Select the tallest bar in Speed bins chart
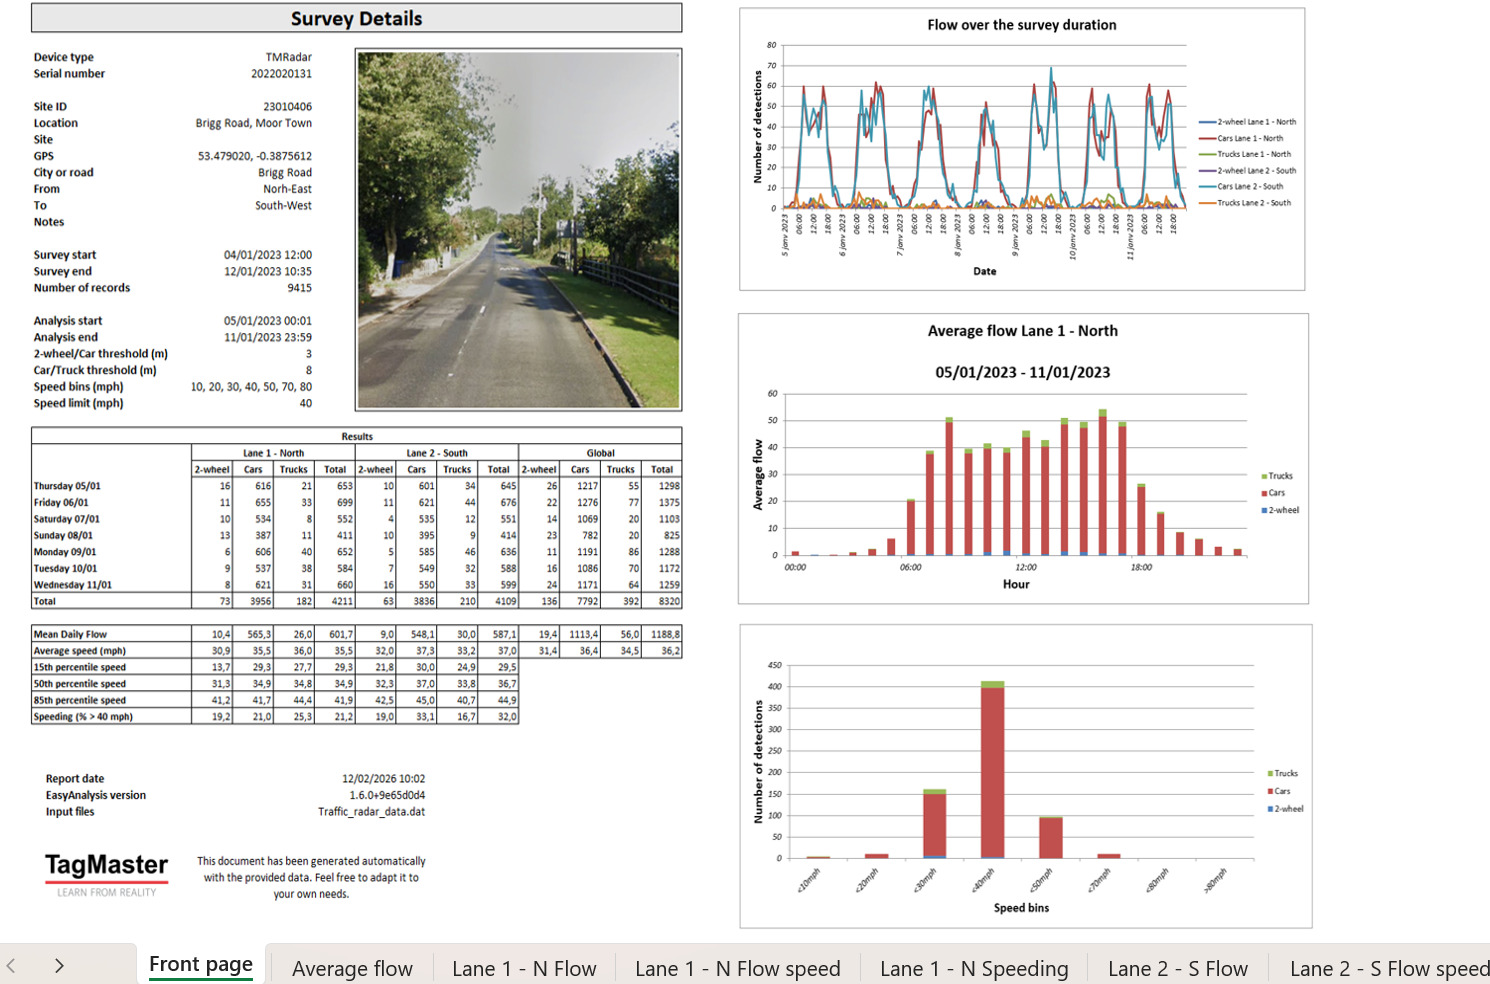Viewport: 1490px width, 984px height. pyautogui.click(x=992, y=770)
